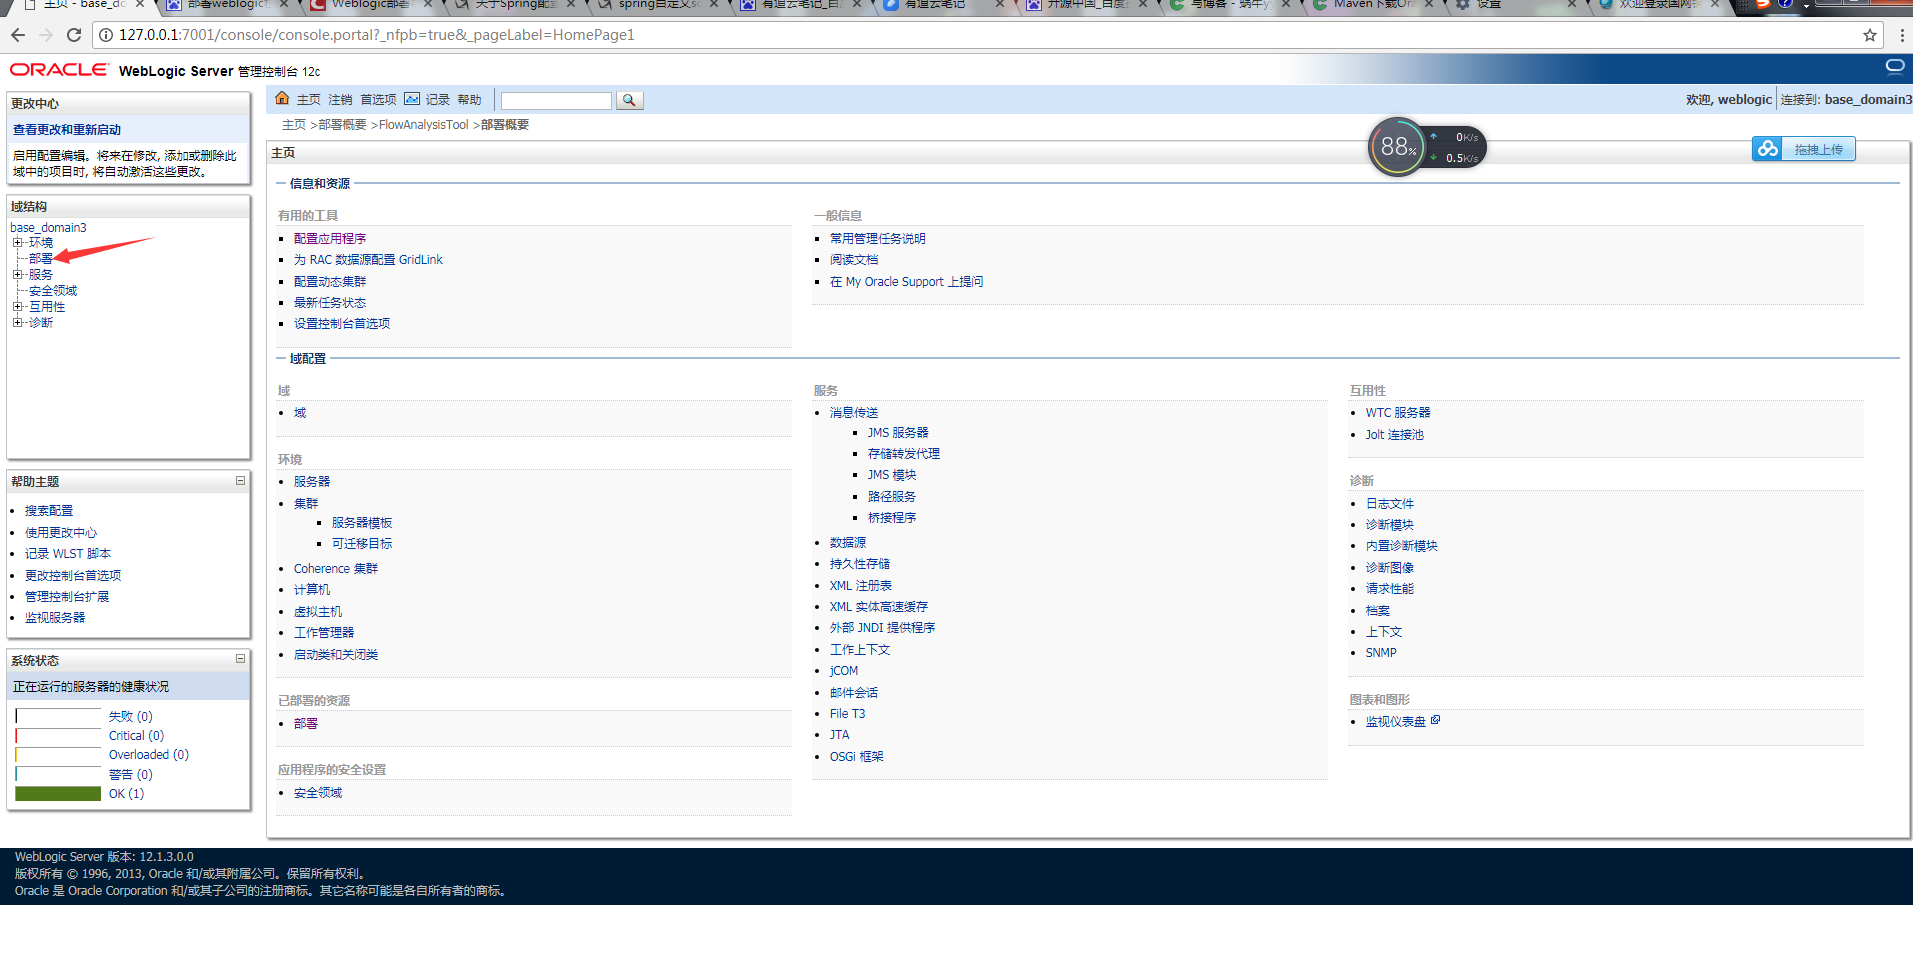Screen dimensions: 1913x964
Task: Open the 服务器 link under 环境
Action: pyautogui.click(x=312, y=482)
